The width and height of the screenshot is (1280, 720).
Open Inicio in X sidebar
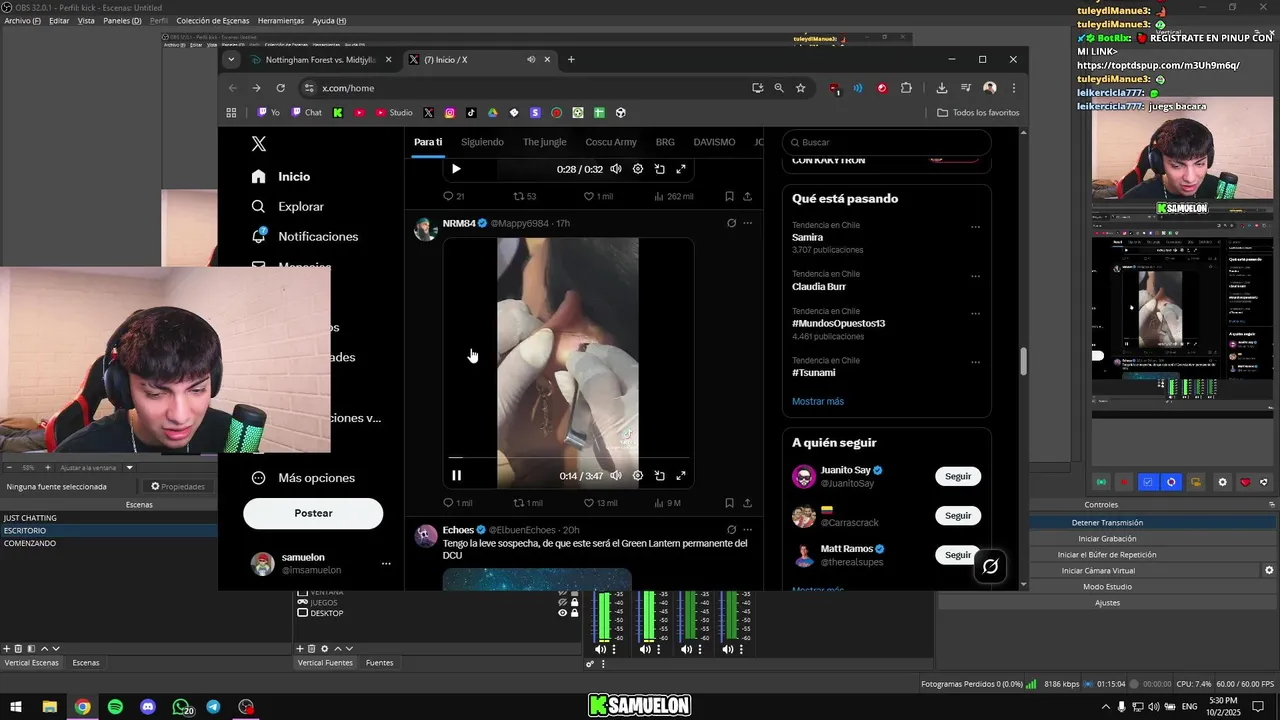(x=281, y=176)
